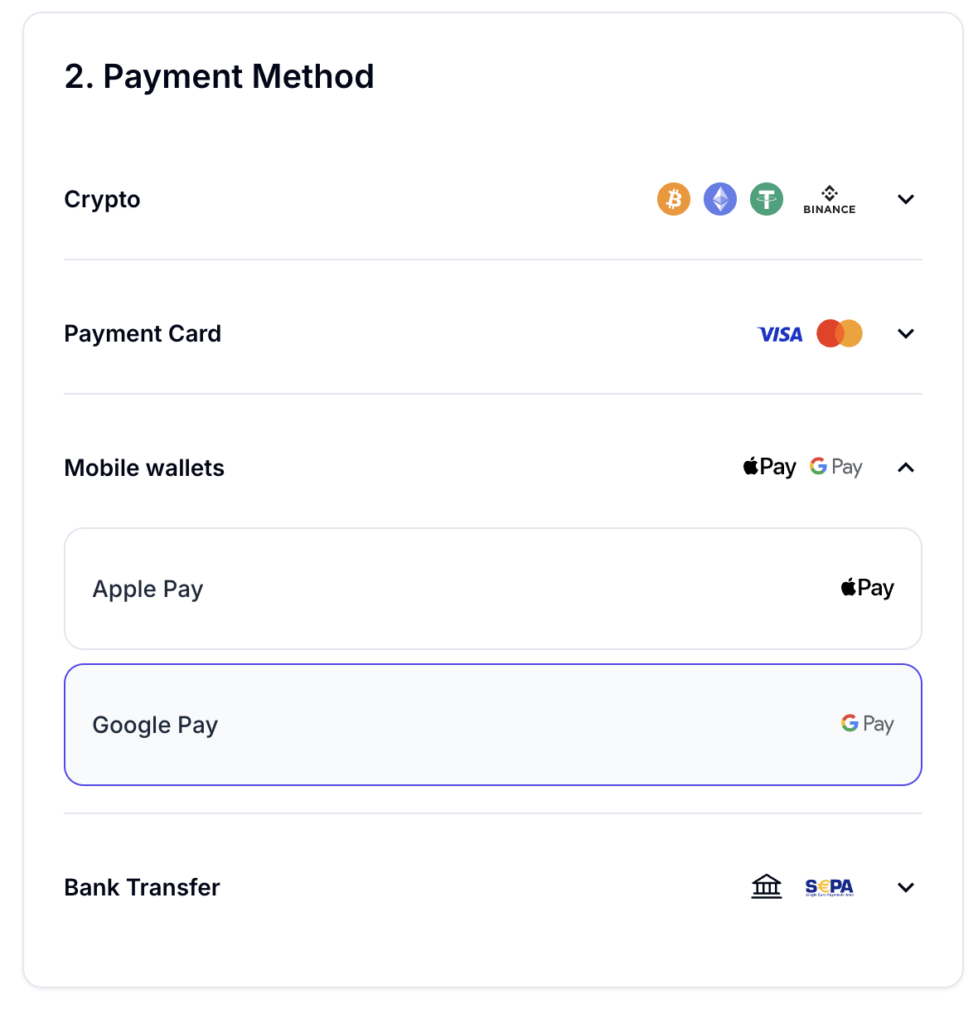Expand the Bank Transfer chevron
The height and width of the screenshot is (1024, 978).
click(x=906, y=887)
